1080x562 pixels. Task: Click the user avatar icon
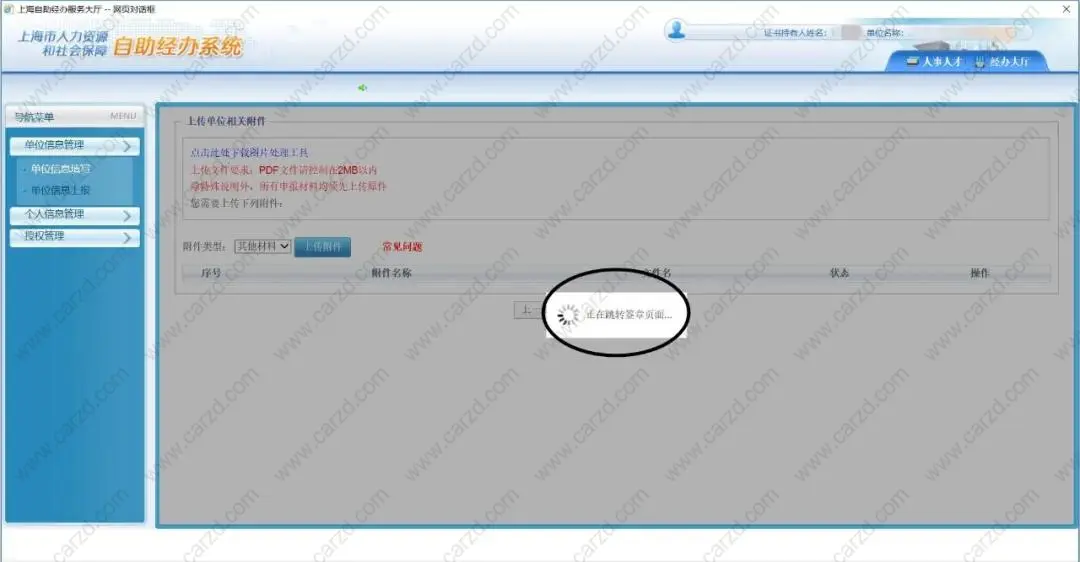(x=677, y=30)
